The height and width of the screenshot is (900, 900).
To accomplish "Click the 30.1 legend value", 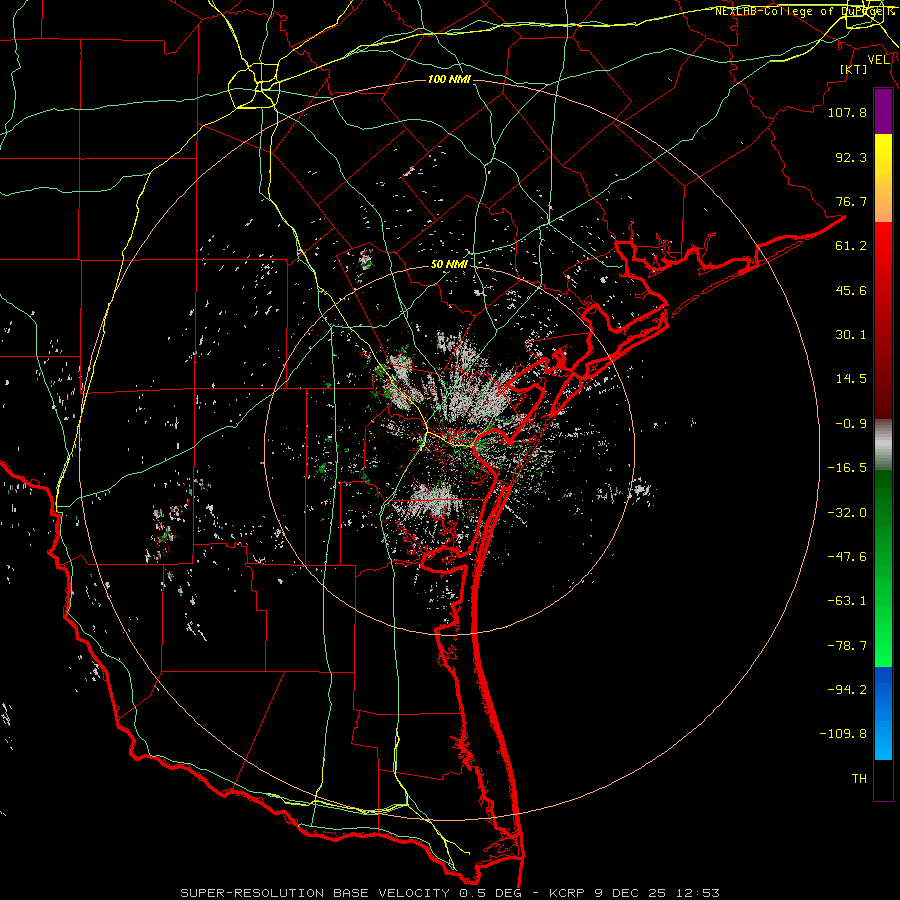I will 851,335.
